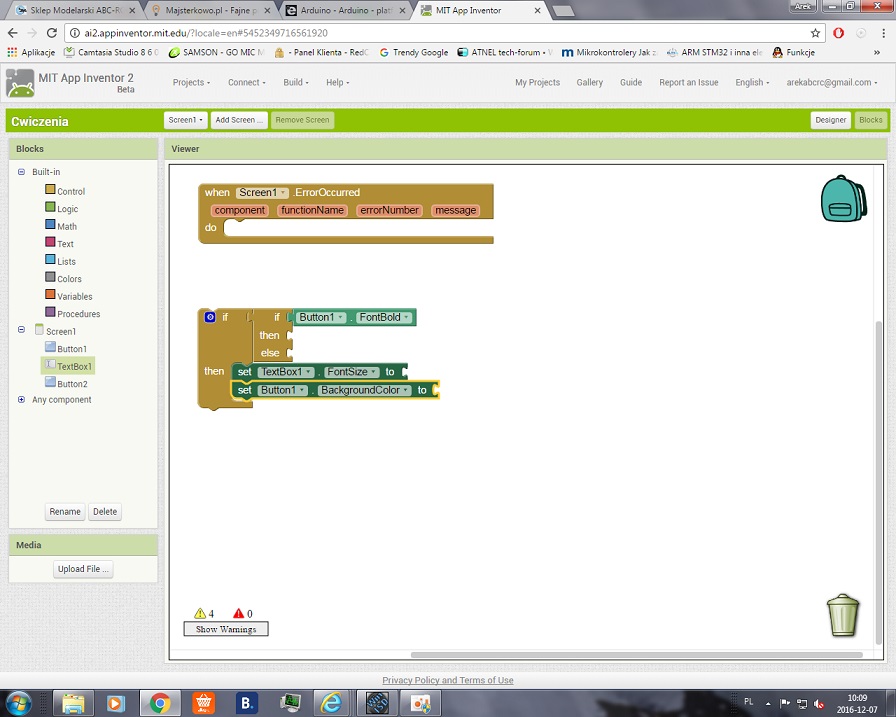Open Privacy Policy and Terms of Use
The width and height of the screenshot is (896, 717).
pyautogui.click(x=447, y=680)
